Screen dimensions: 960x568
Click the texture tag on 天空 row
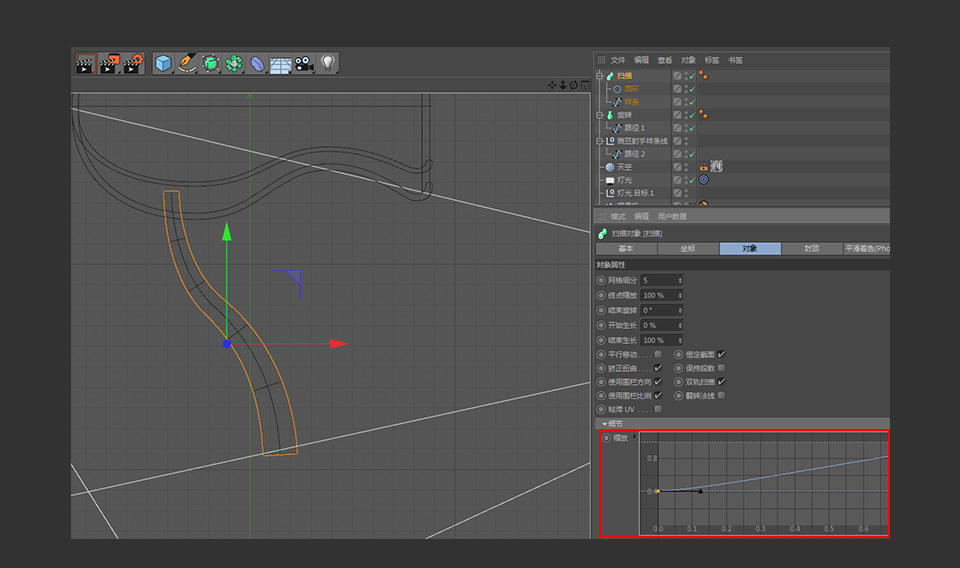click(x=716, y=166)
